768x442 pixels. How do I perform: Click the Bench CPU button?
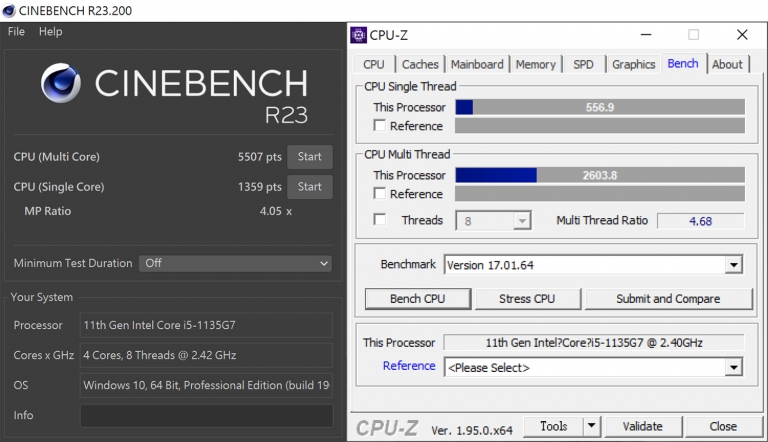[418, 299]
